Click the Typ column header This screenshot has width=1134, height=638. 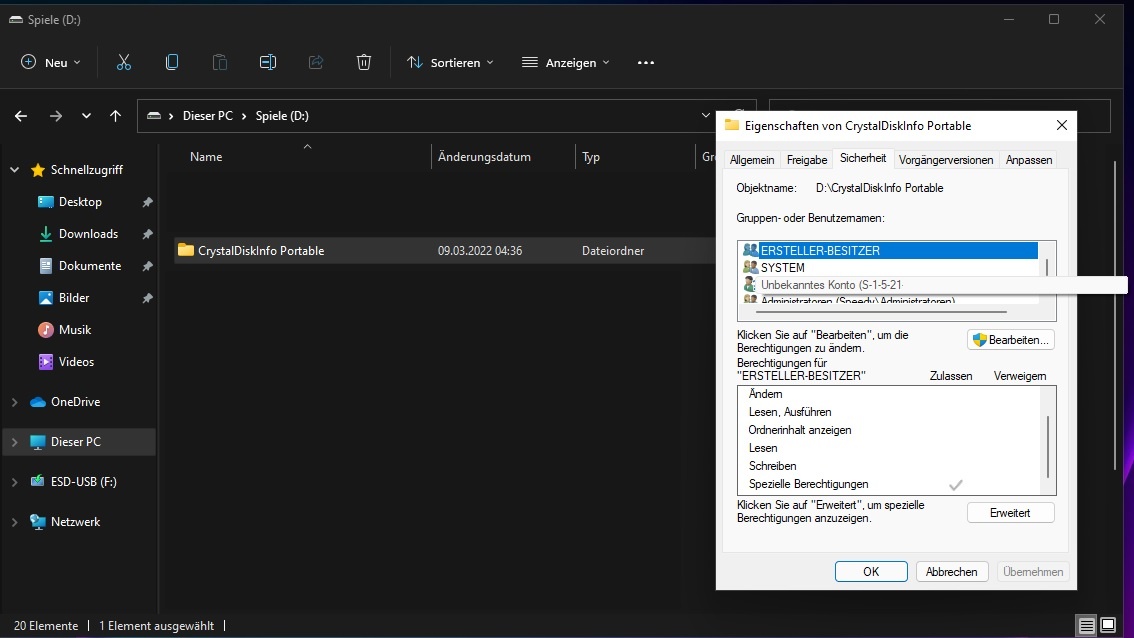tap(591, 157)
